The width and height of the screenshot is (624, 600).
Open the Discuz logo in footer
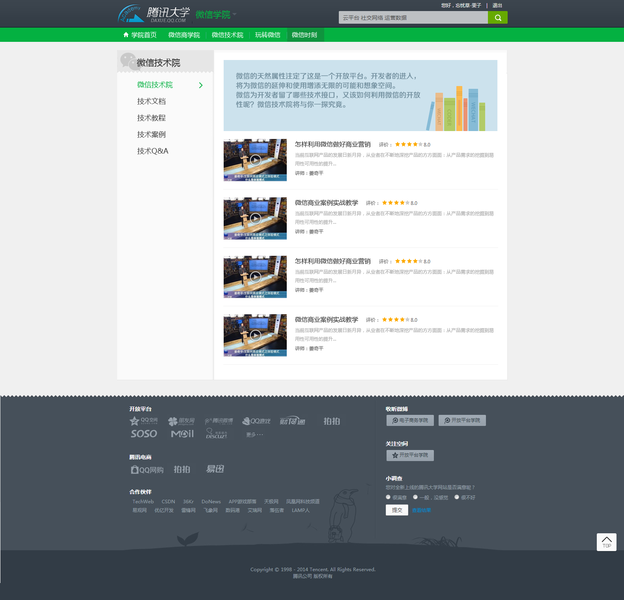coord(216,434)
